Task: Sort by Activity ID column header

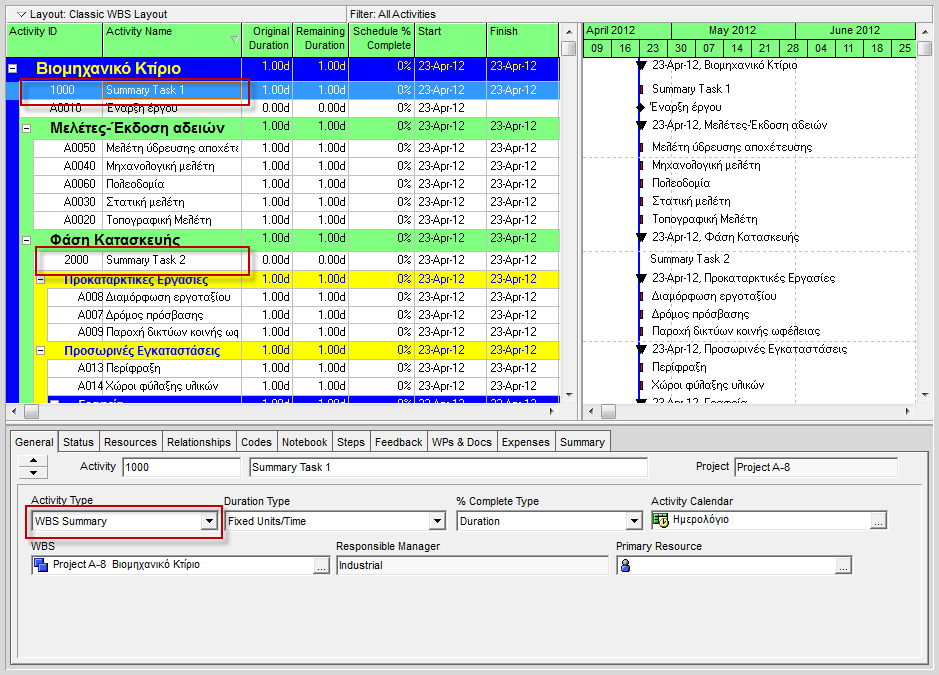Action: click(x=54, y=40)
